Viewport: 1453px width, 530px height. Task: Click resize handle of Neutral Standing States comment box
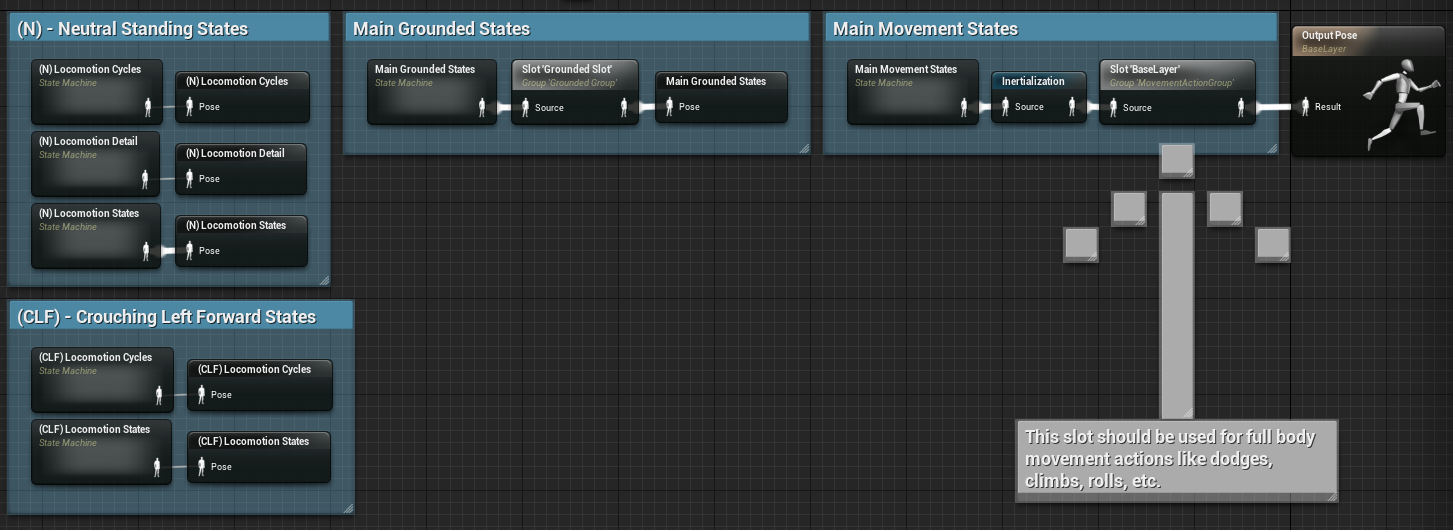click(x=323, y=280)
